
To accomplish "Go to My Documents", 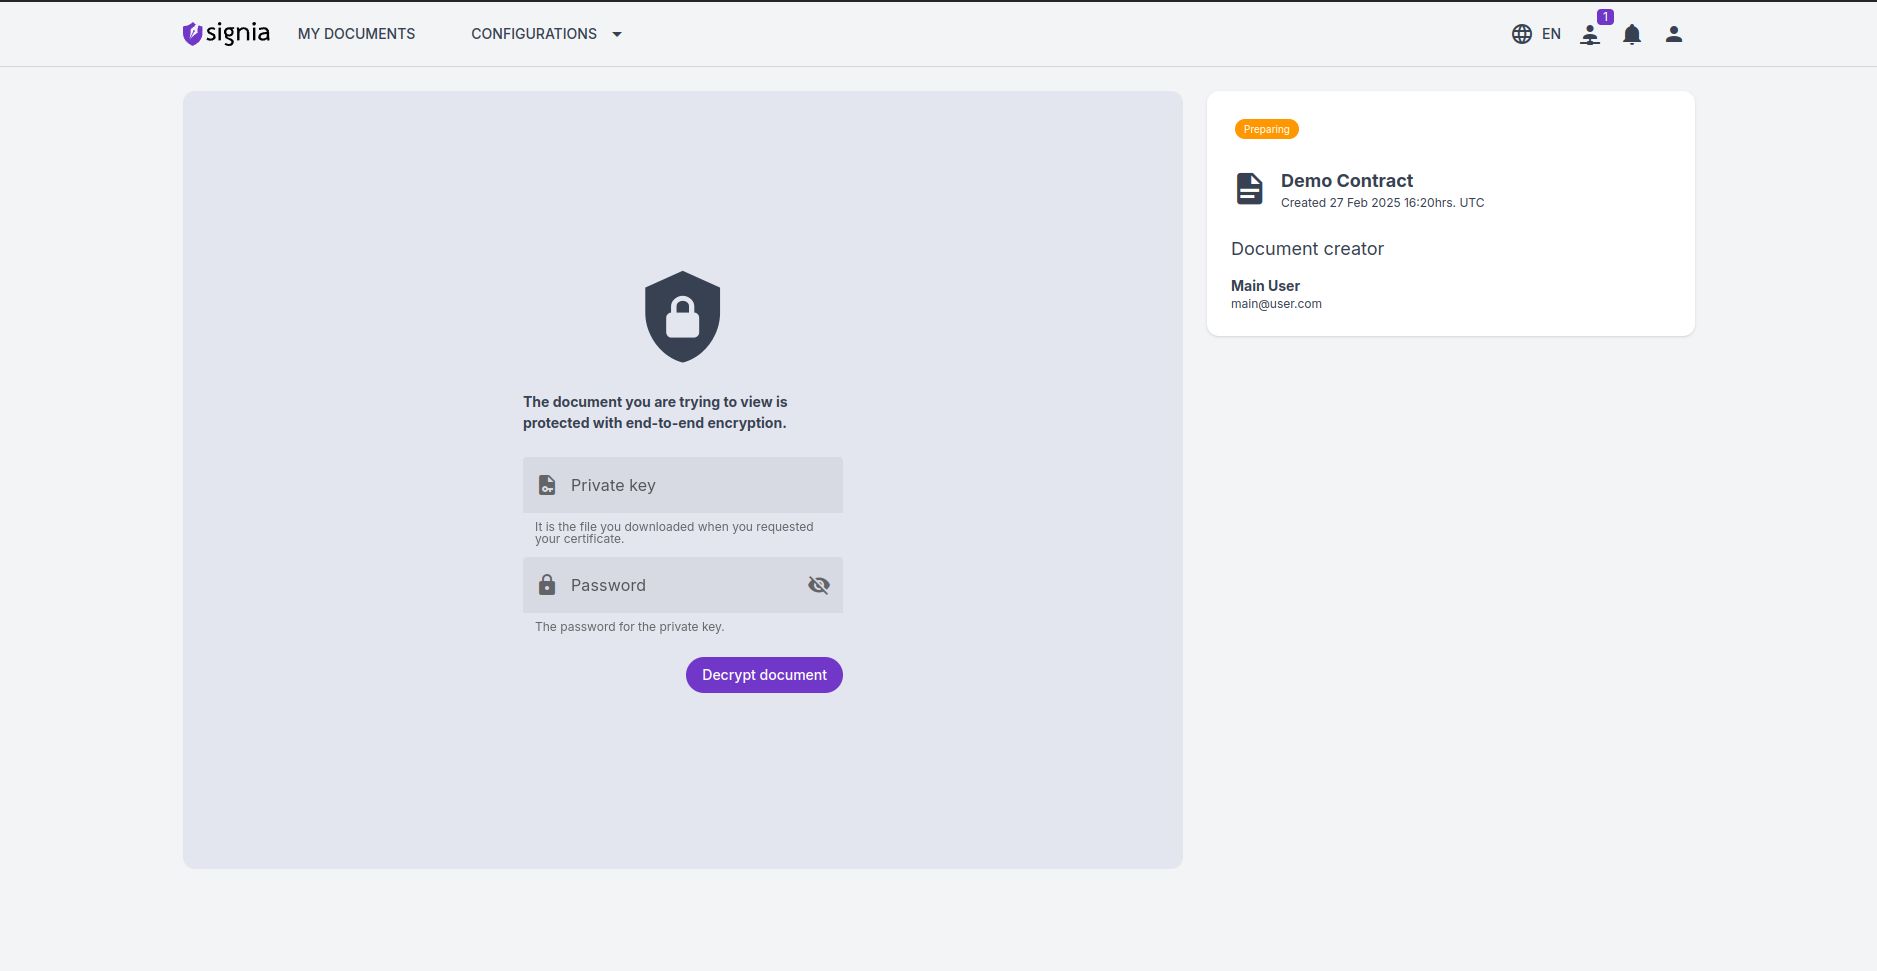I will (x=356, y=34).
